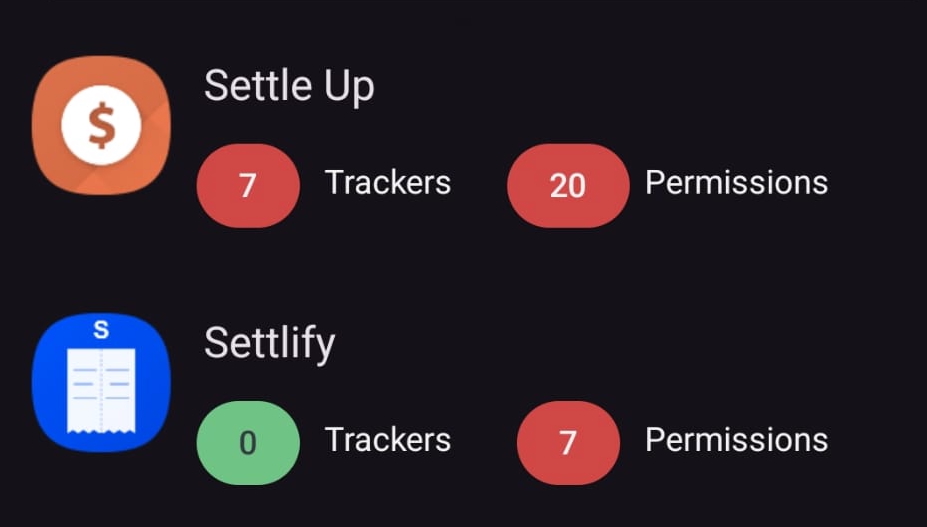
Task: Show Permissions label under Settlify
Action: point(736,440)
